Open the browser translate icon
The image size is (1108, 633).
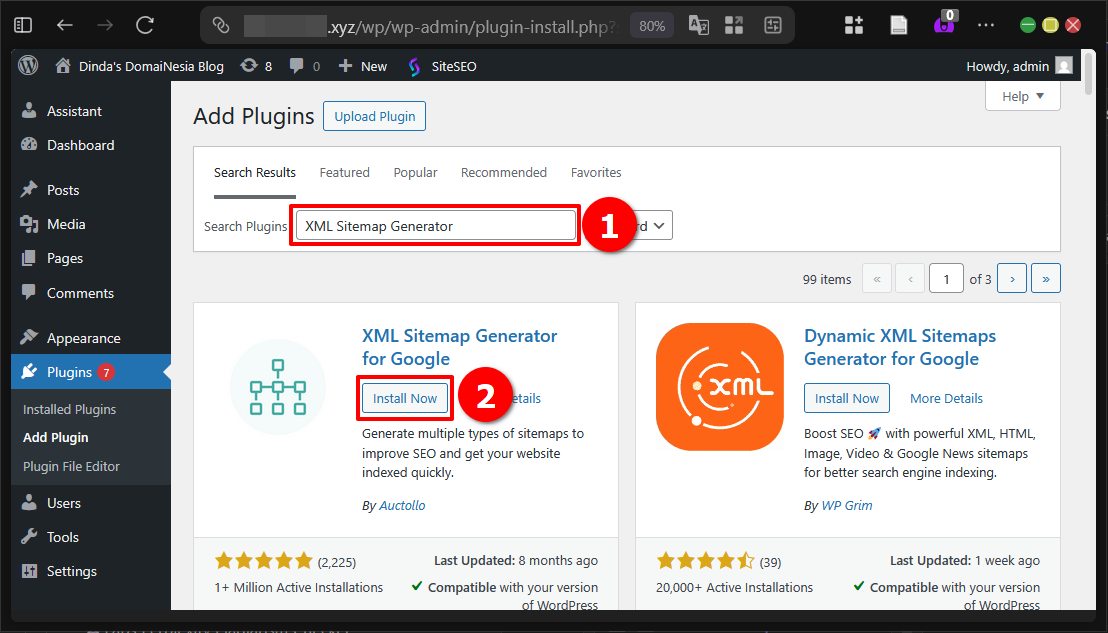698,25
